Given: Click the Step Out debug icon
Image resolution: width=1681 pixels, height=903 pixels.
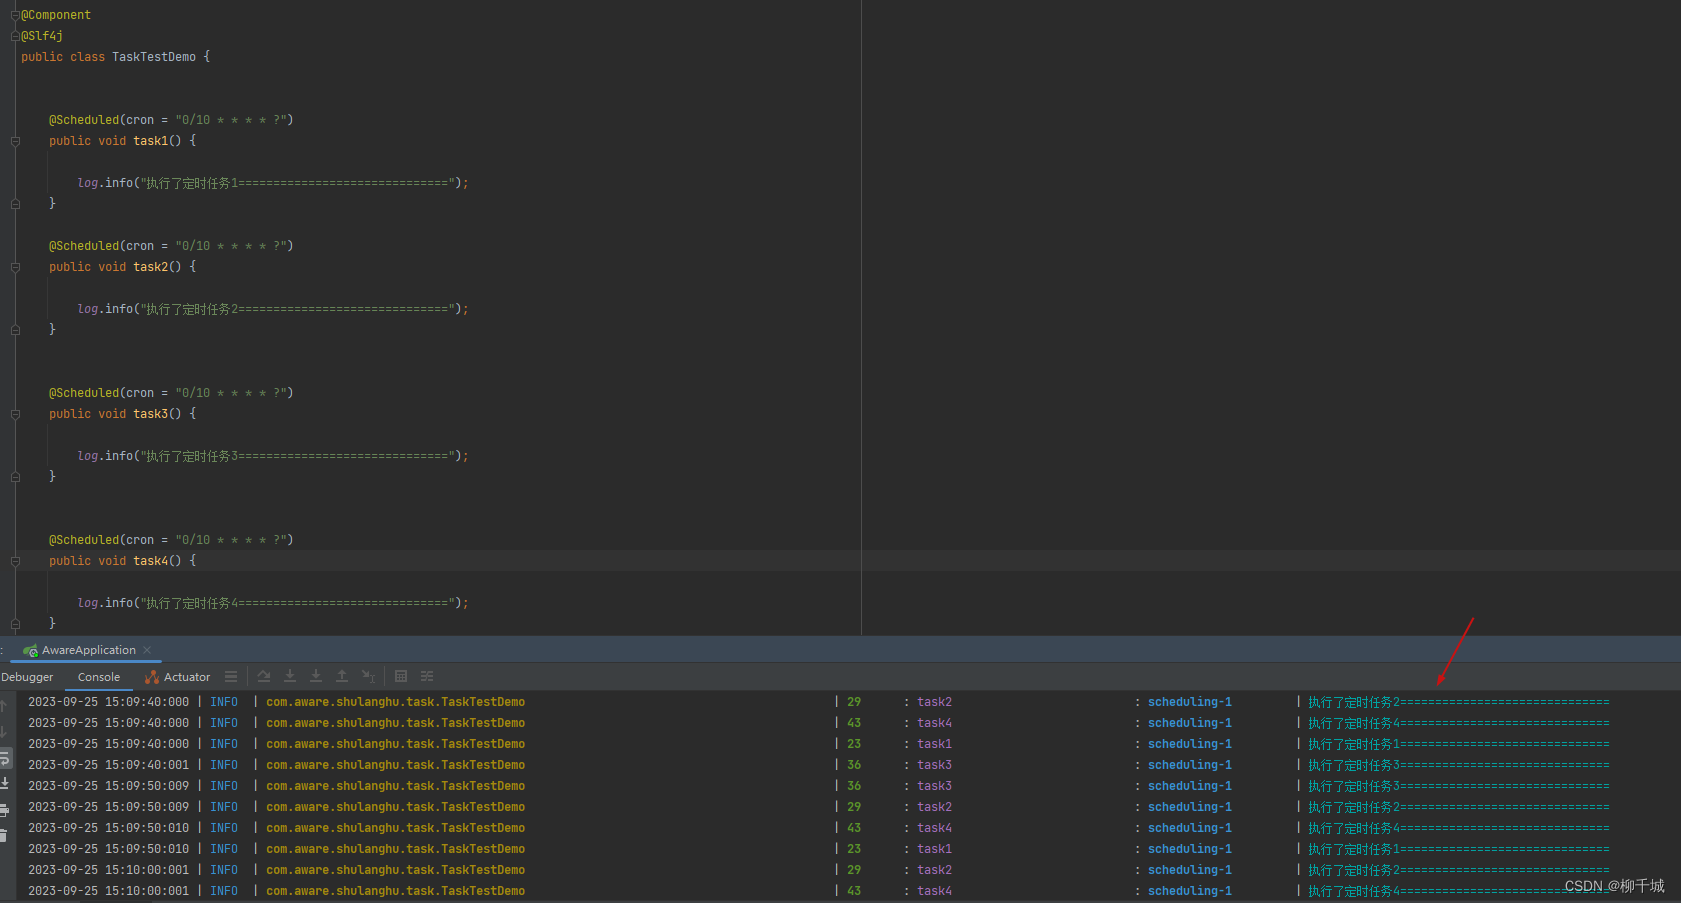Looking at the screenshot, I should tap(342, 677).
